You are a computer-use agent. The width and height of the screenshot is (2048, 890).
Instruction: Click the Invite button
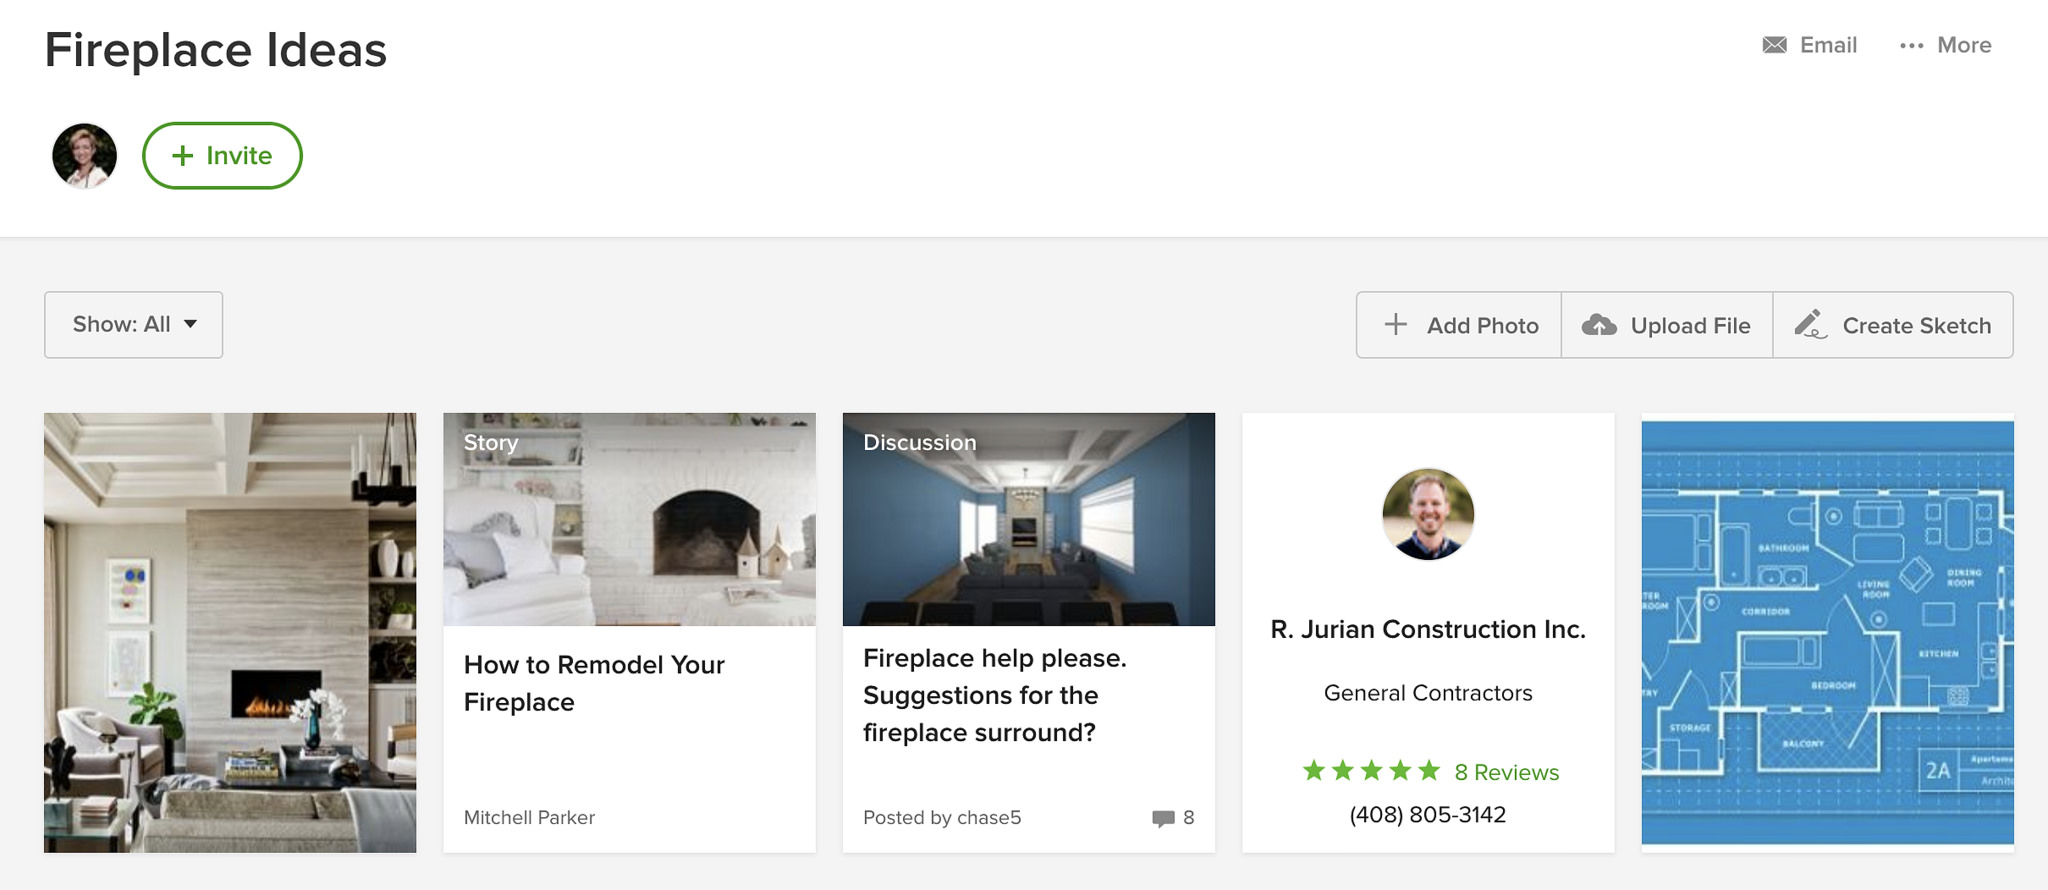pos(222,156)
